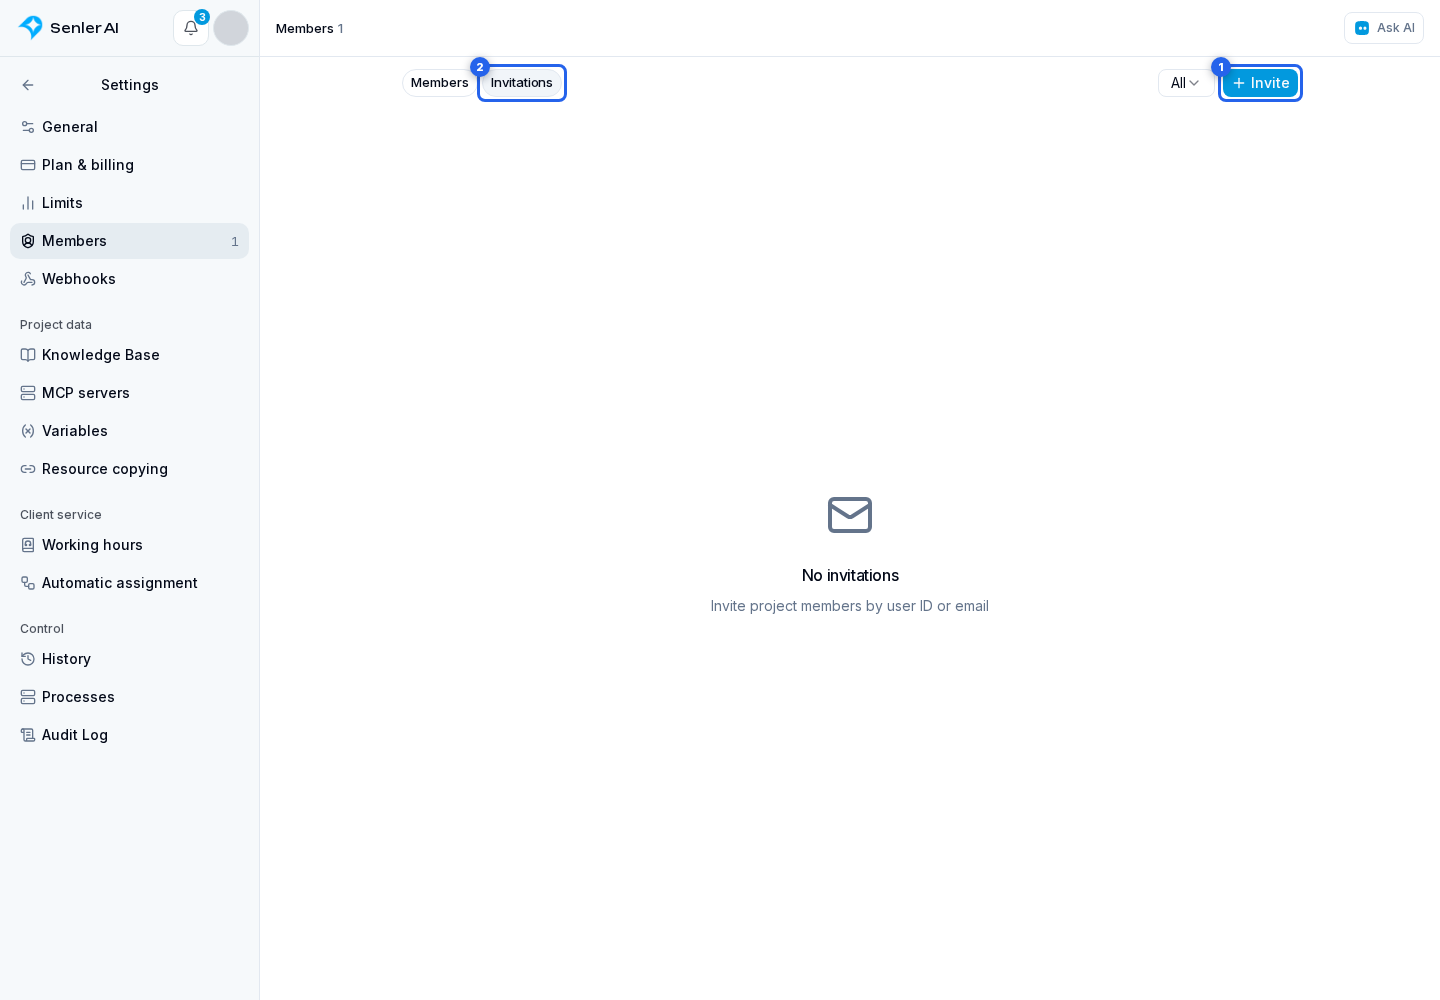Click the Ask AI button label
Image resolution: width=1440 pixels, height=1000 pixels.
1396,28
